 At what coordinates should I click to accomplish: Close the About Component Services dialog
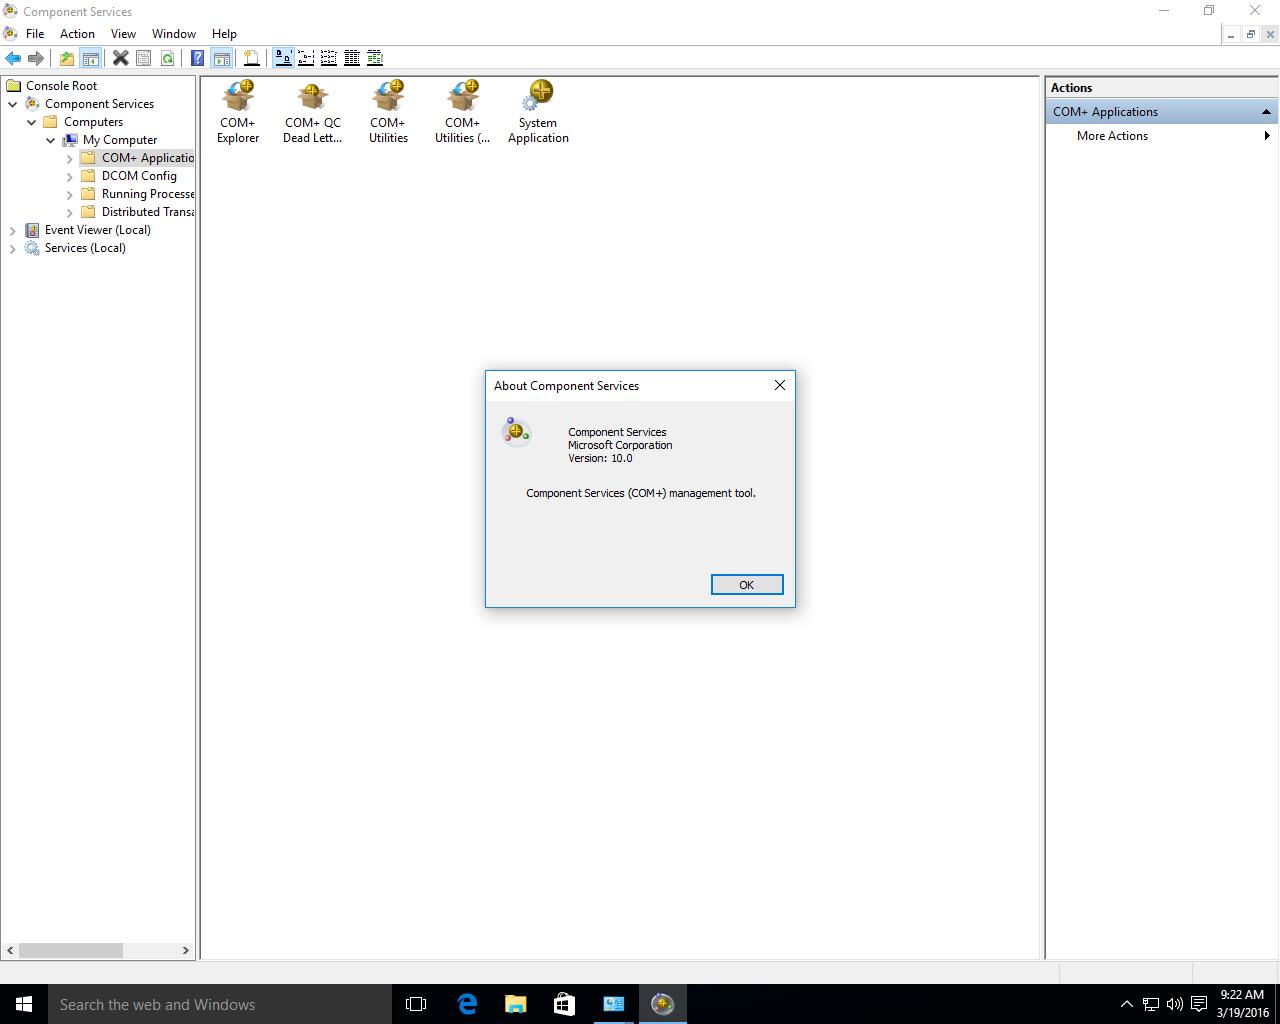(x=780, y=385)
